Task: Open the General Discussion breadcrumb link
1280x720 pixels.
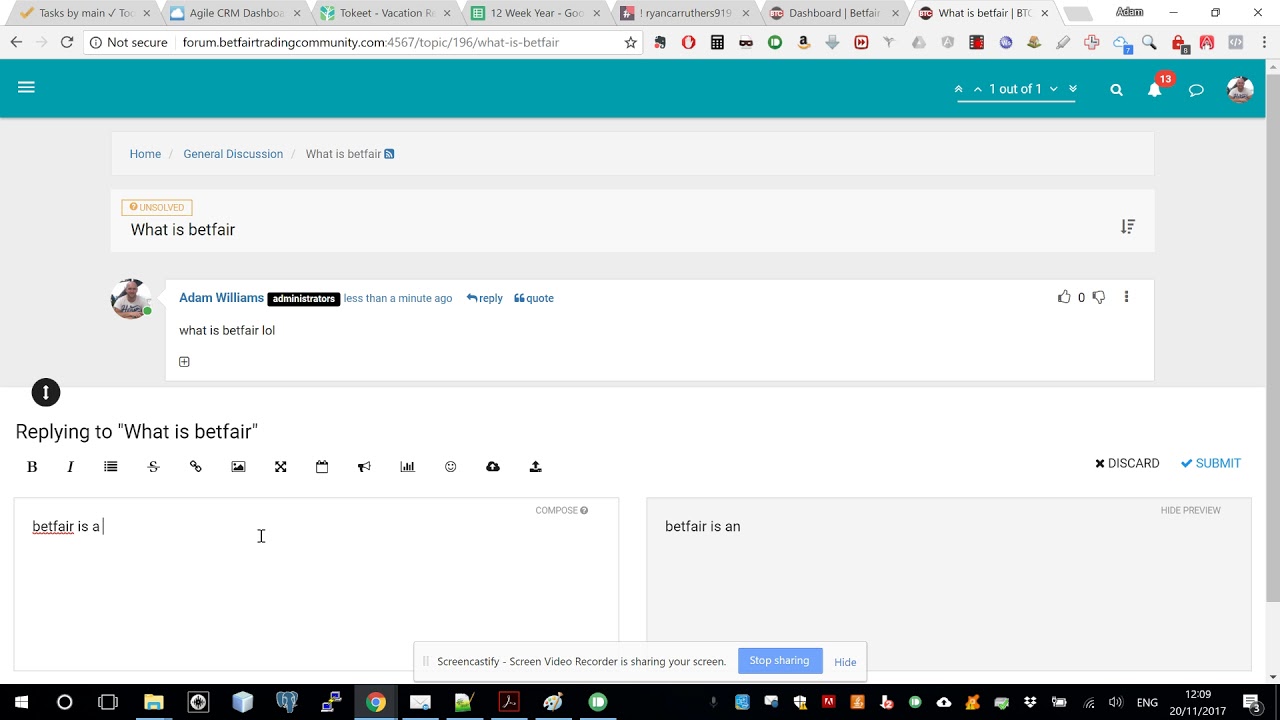Action: pyautogui.click(x=233, y=154)
